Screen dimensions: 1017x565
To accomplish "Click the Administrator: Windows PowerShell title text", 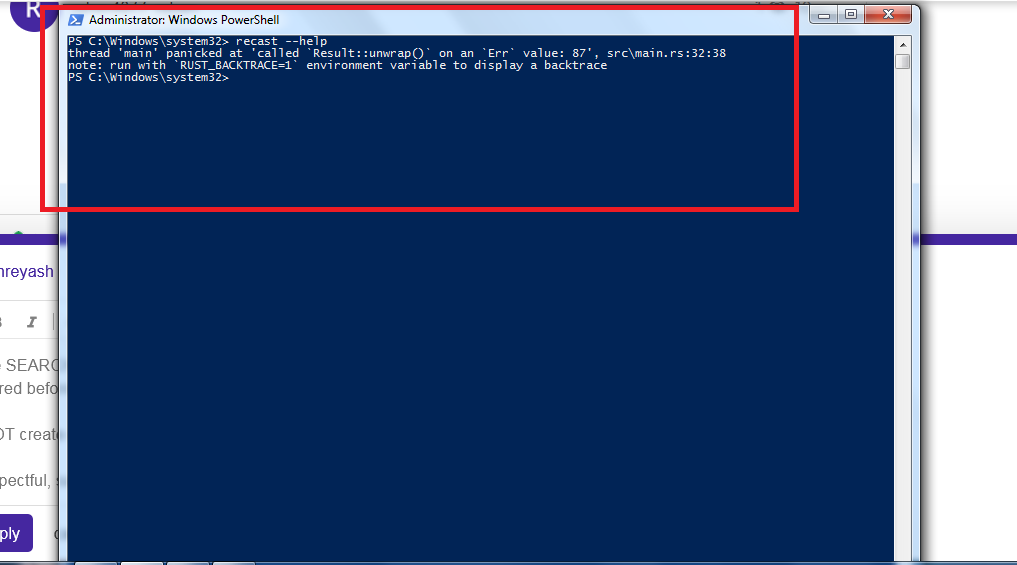I will (x=184, y=20).
